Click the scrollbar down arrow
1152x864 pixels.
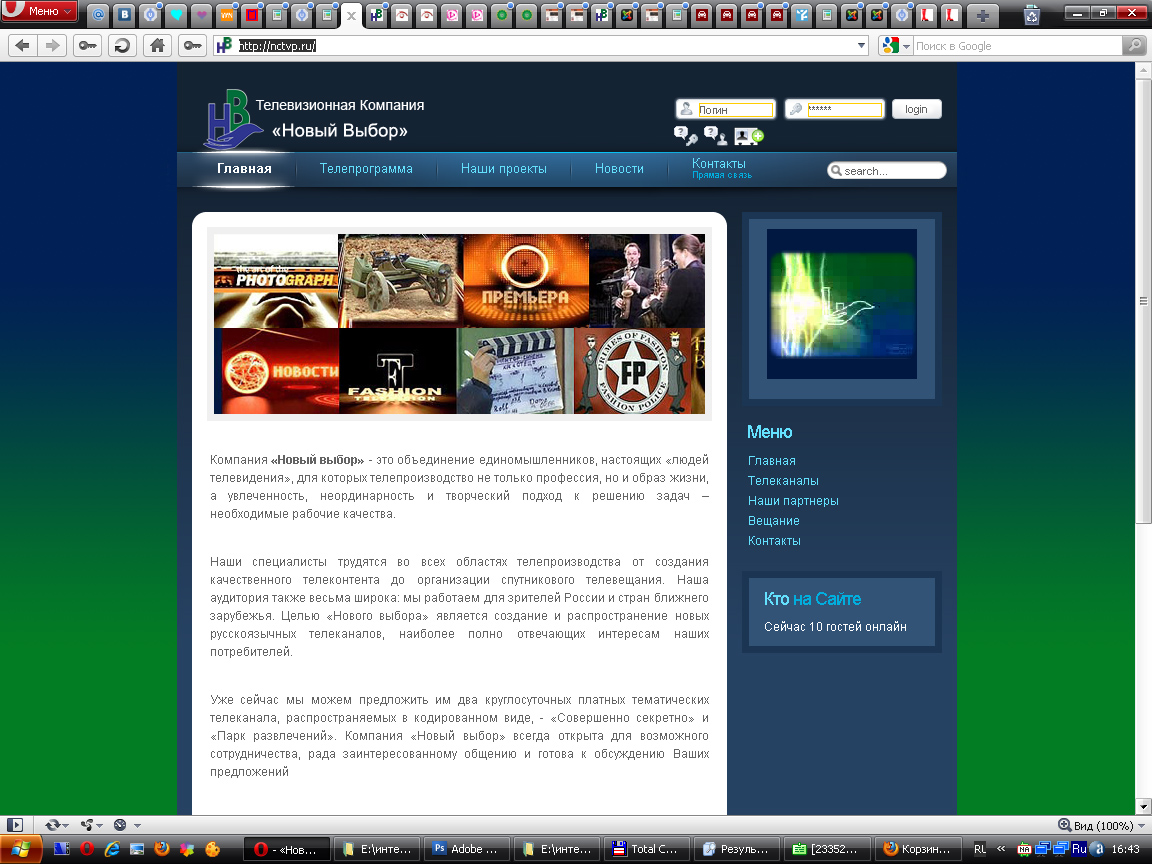[x=1143, y=806]
